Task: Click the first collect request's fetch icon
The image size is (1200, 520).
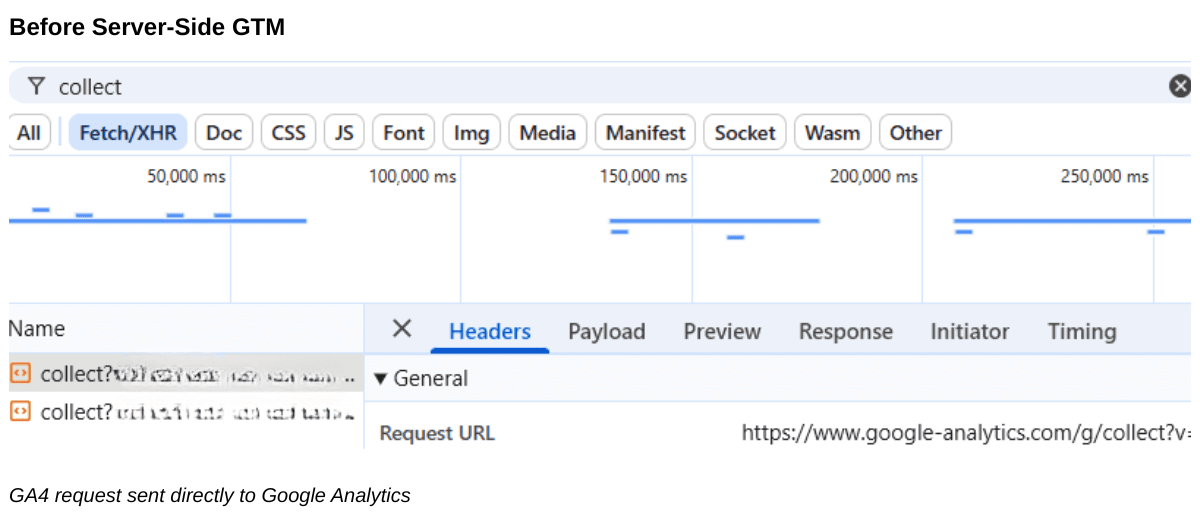Action: point(21,374)
